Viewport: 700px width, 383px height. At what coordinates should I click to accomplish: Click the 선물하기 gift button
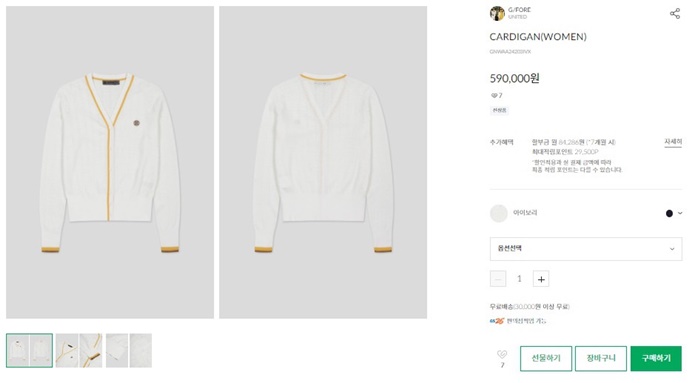pos(546,358)
